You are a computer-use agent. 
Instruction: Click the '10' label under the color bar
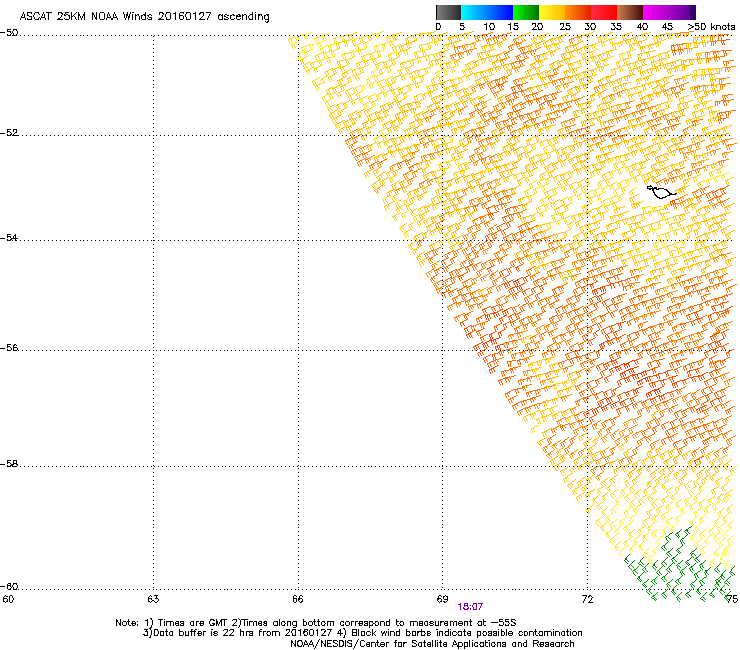click(x=489, y=27)
